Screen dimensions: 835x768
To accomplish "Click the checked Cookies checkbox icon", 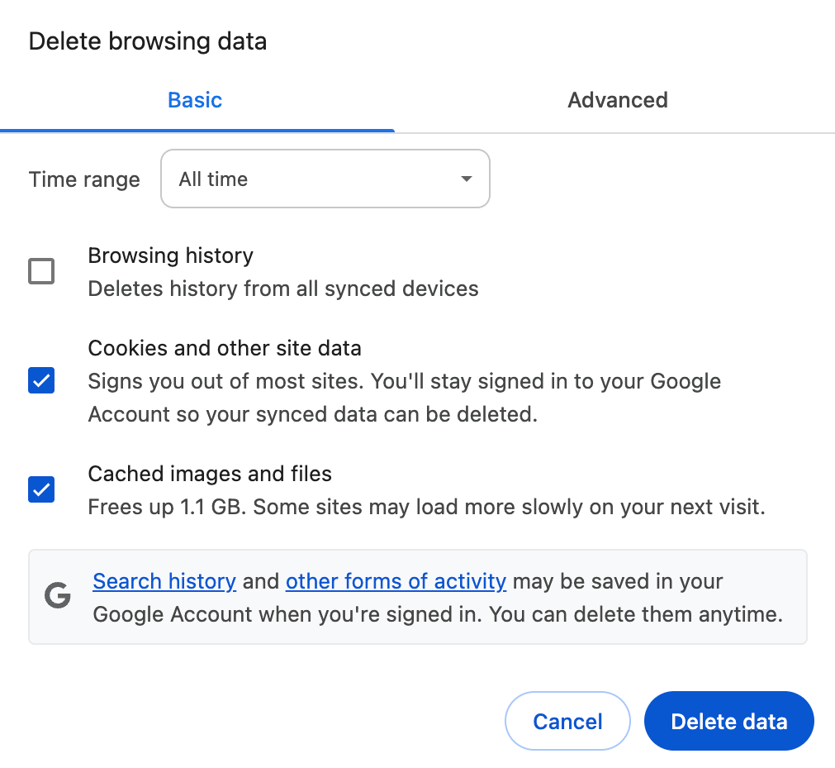I will 41,381.
